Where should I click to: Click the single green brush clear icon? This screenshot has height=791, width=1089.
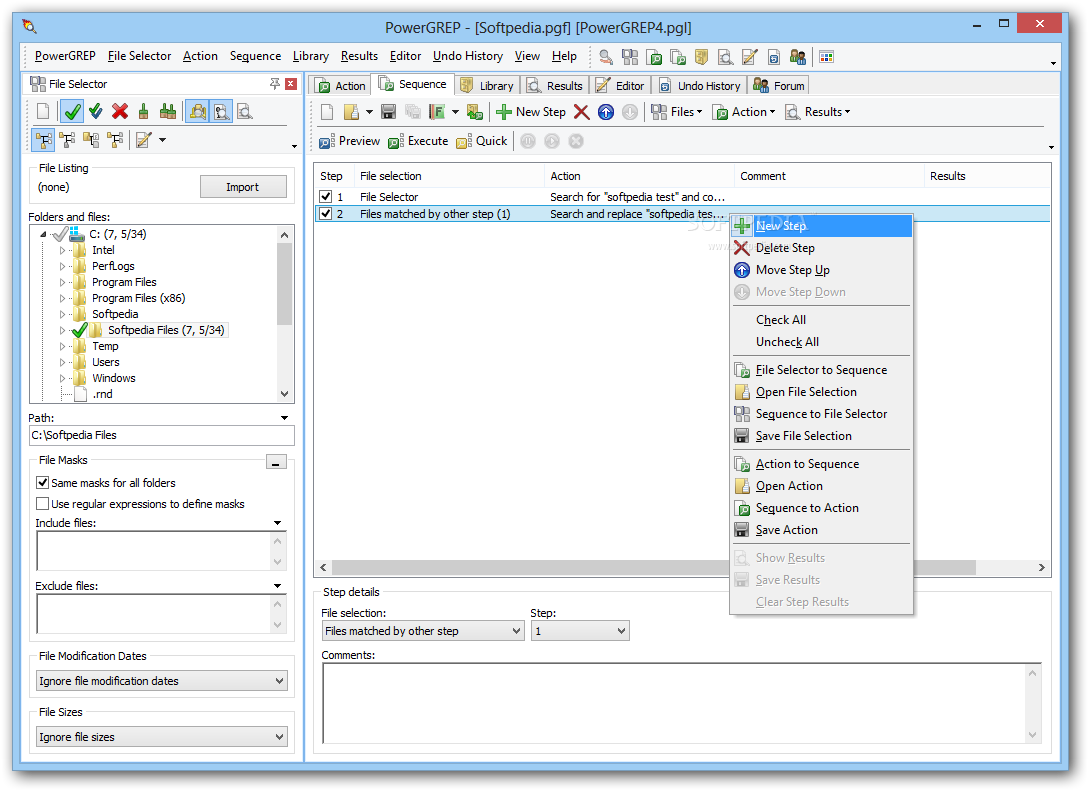coord(144,111)
